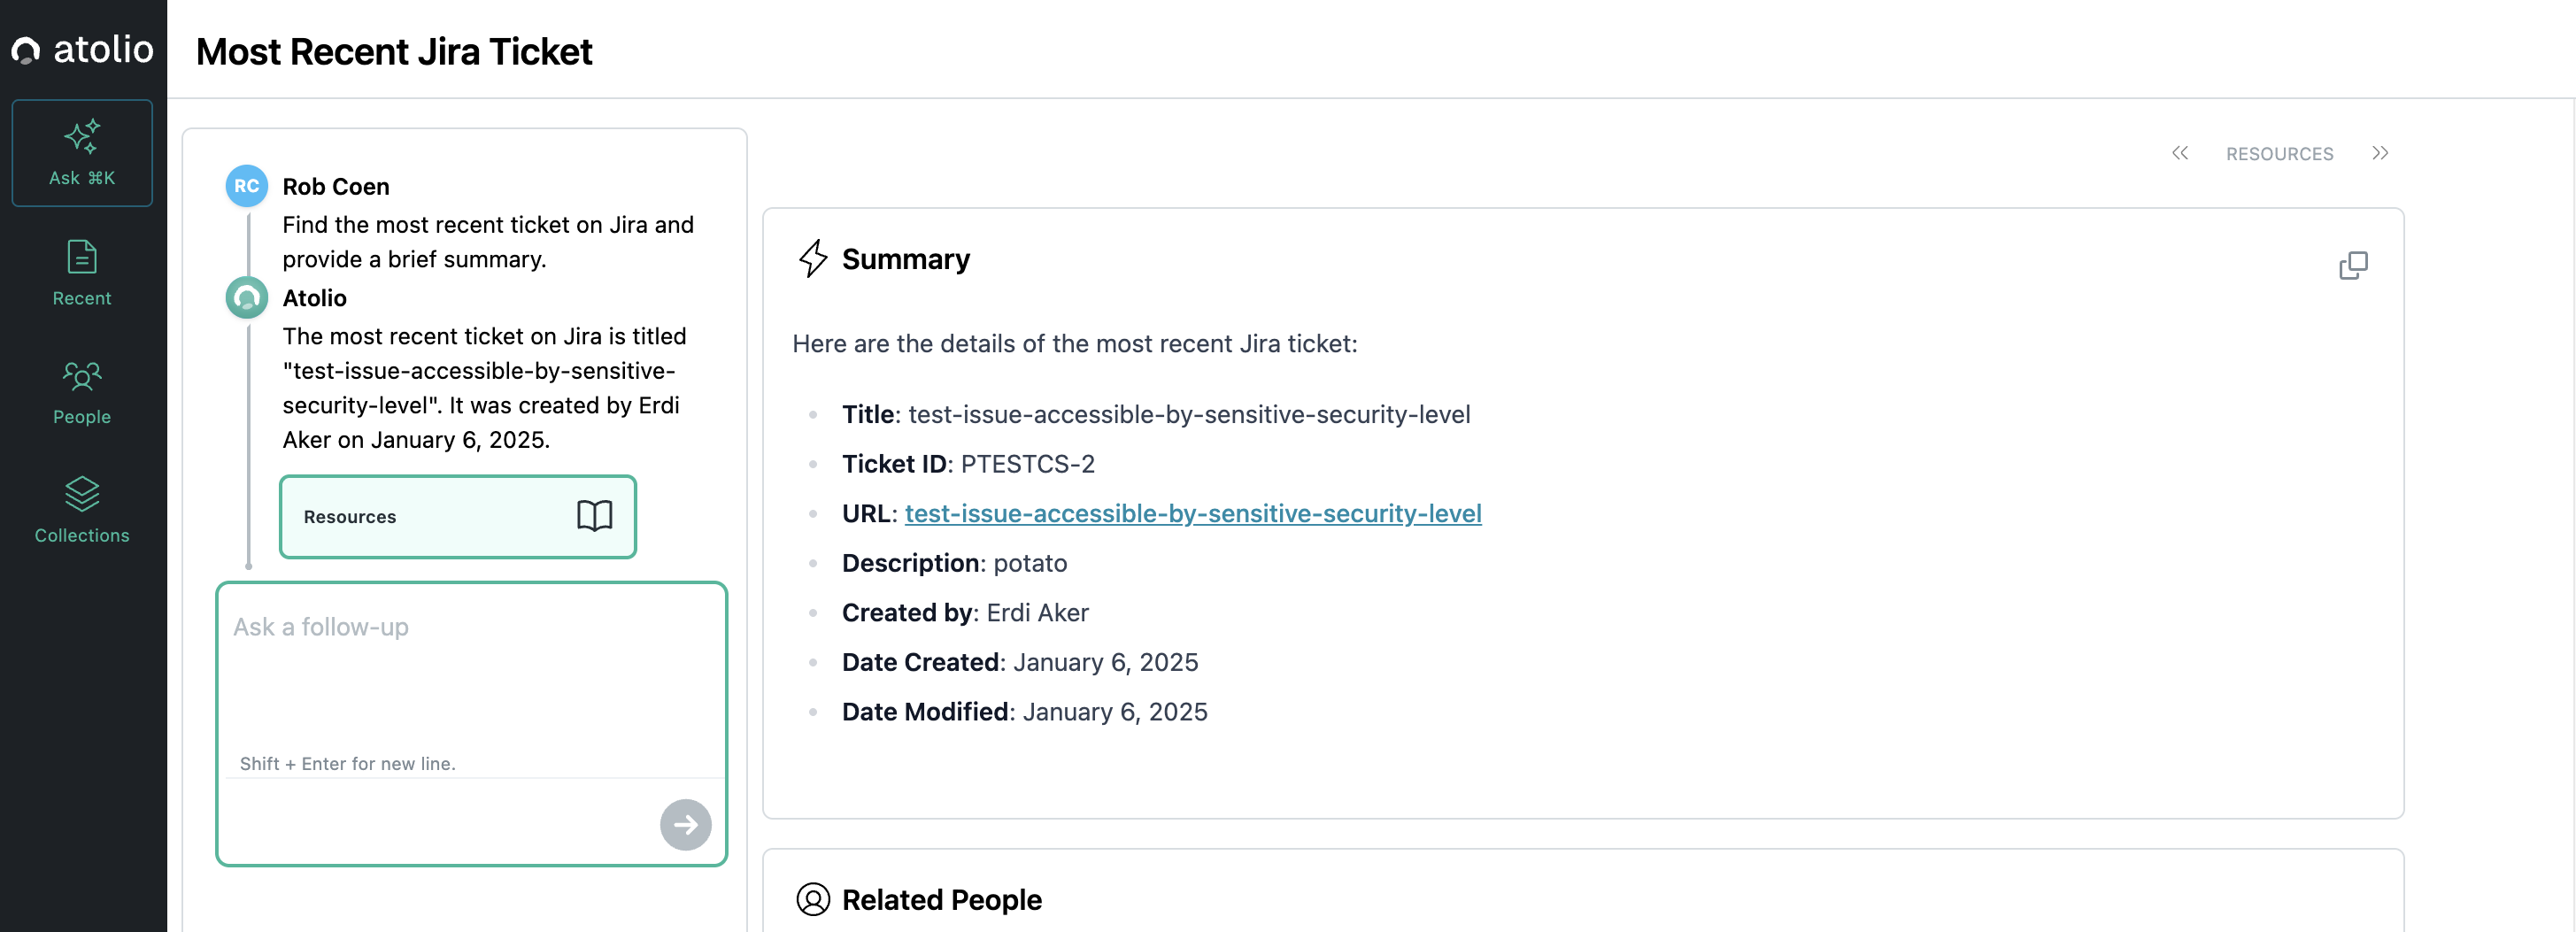Viewport: 2576px width, 932px height.
Task: Click the RESOURCES panel label
Action: click(2279, 154)
